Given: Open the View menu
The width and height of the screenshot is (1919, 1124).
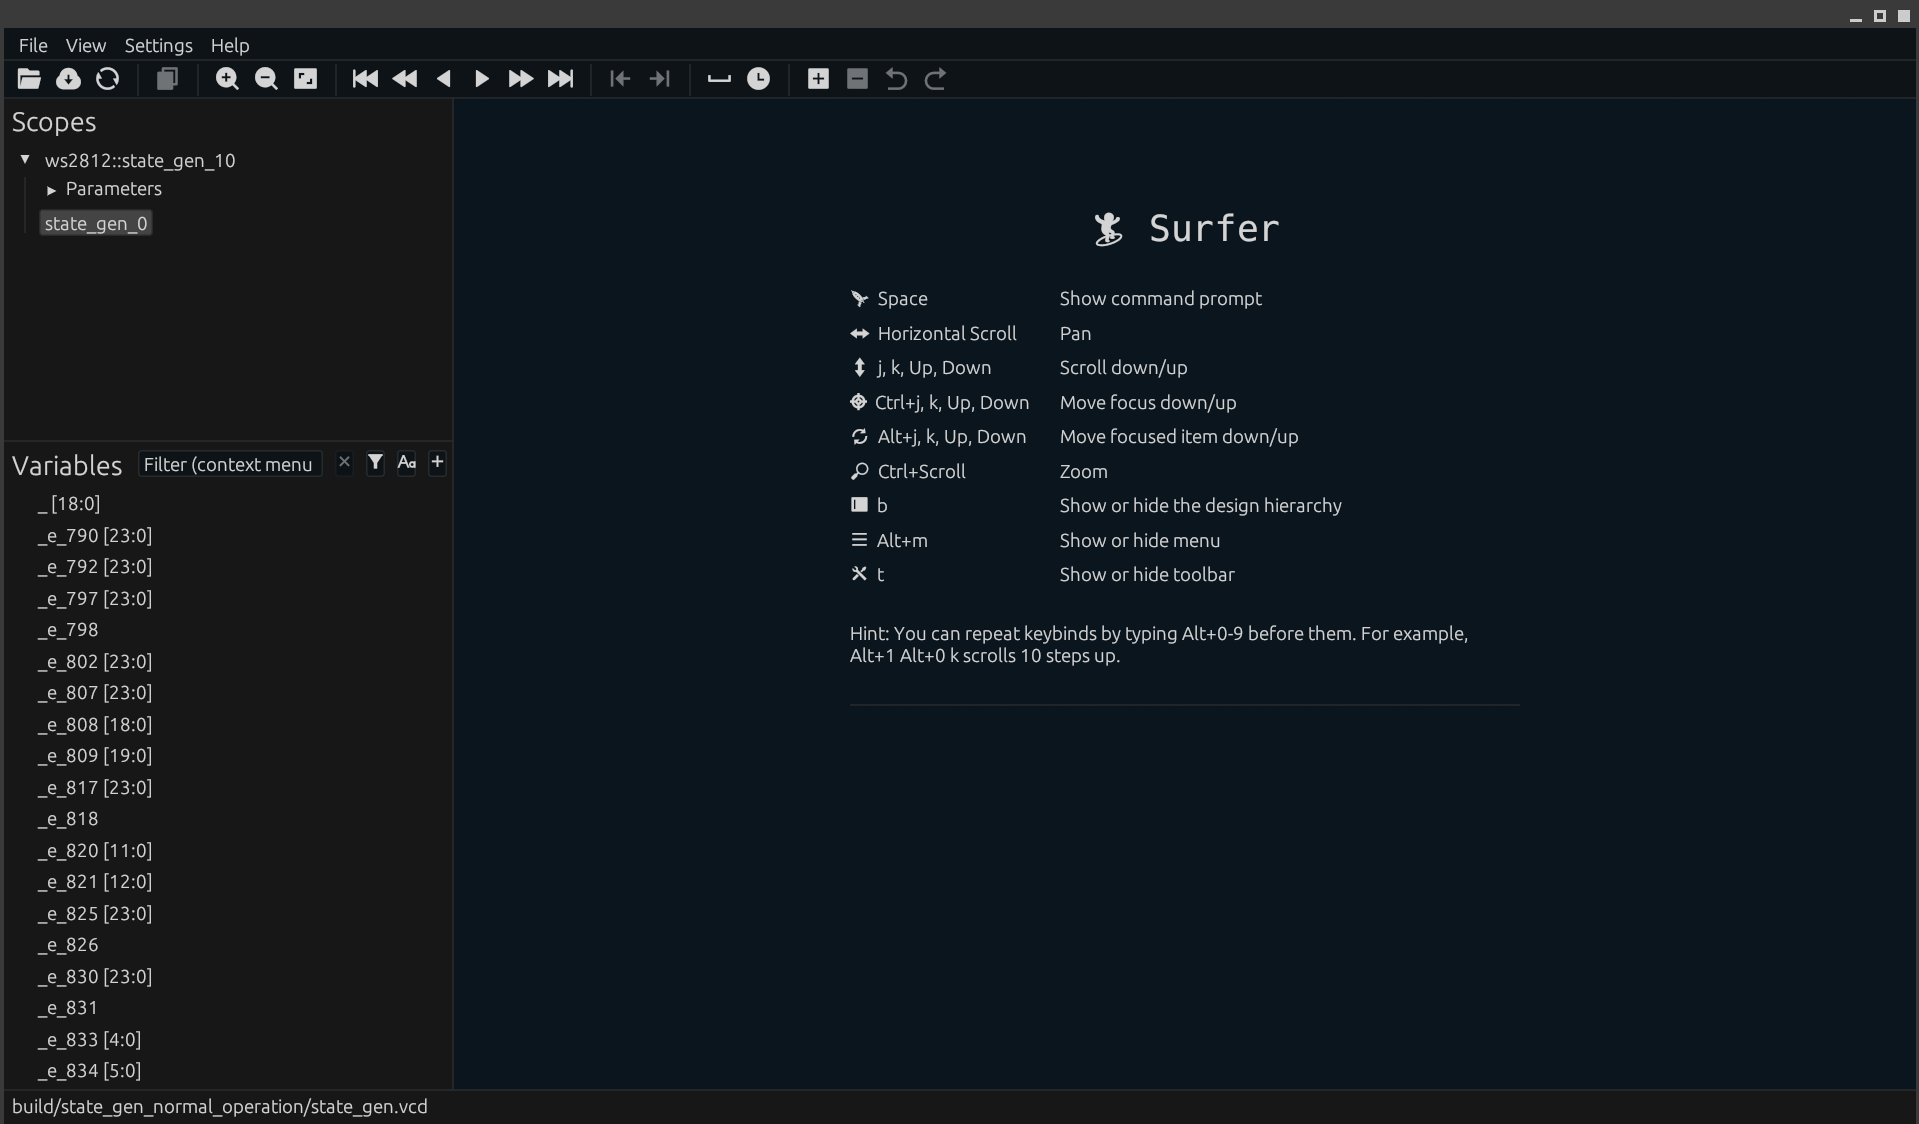Looking at the screenshot, I should pyautogui.click(x=86, y=45).
